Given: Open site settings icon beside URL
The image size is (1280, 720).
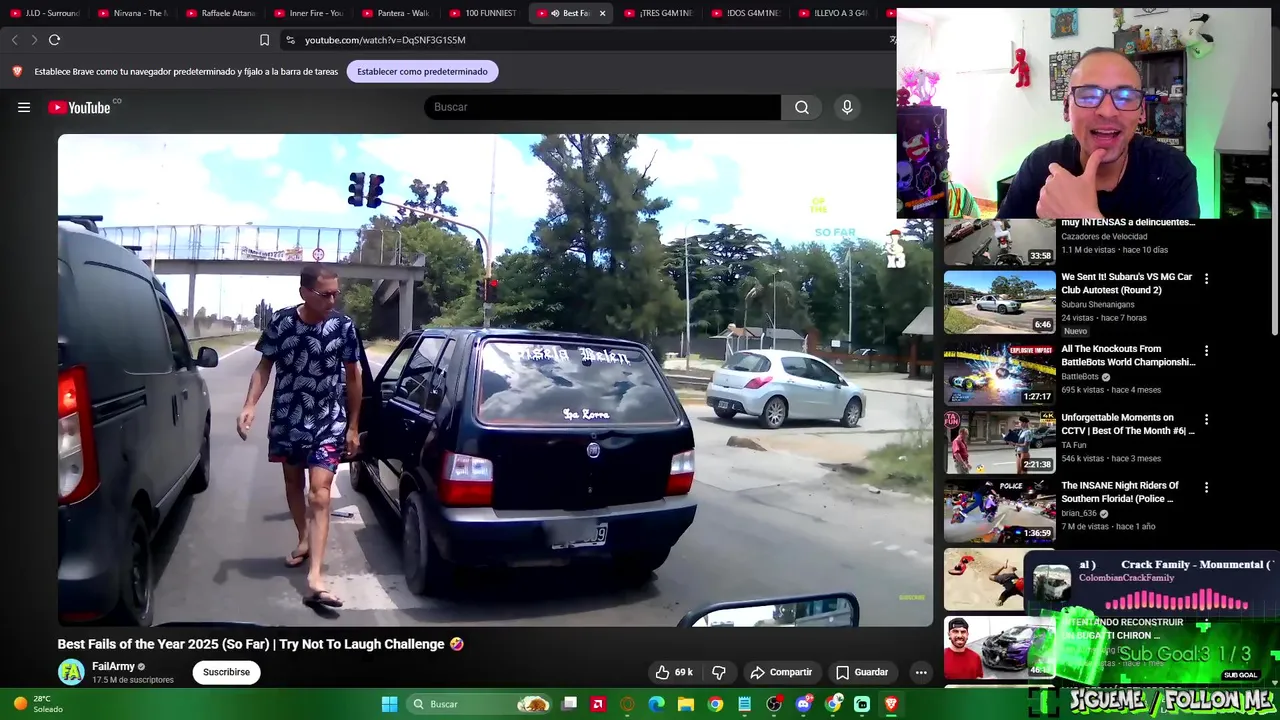Looking at the screenshot, I should (x=290, y=40).
